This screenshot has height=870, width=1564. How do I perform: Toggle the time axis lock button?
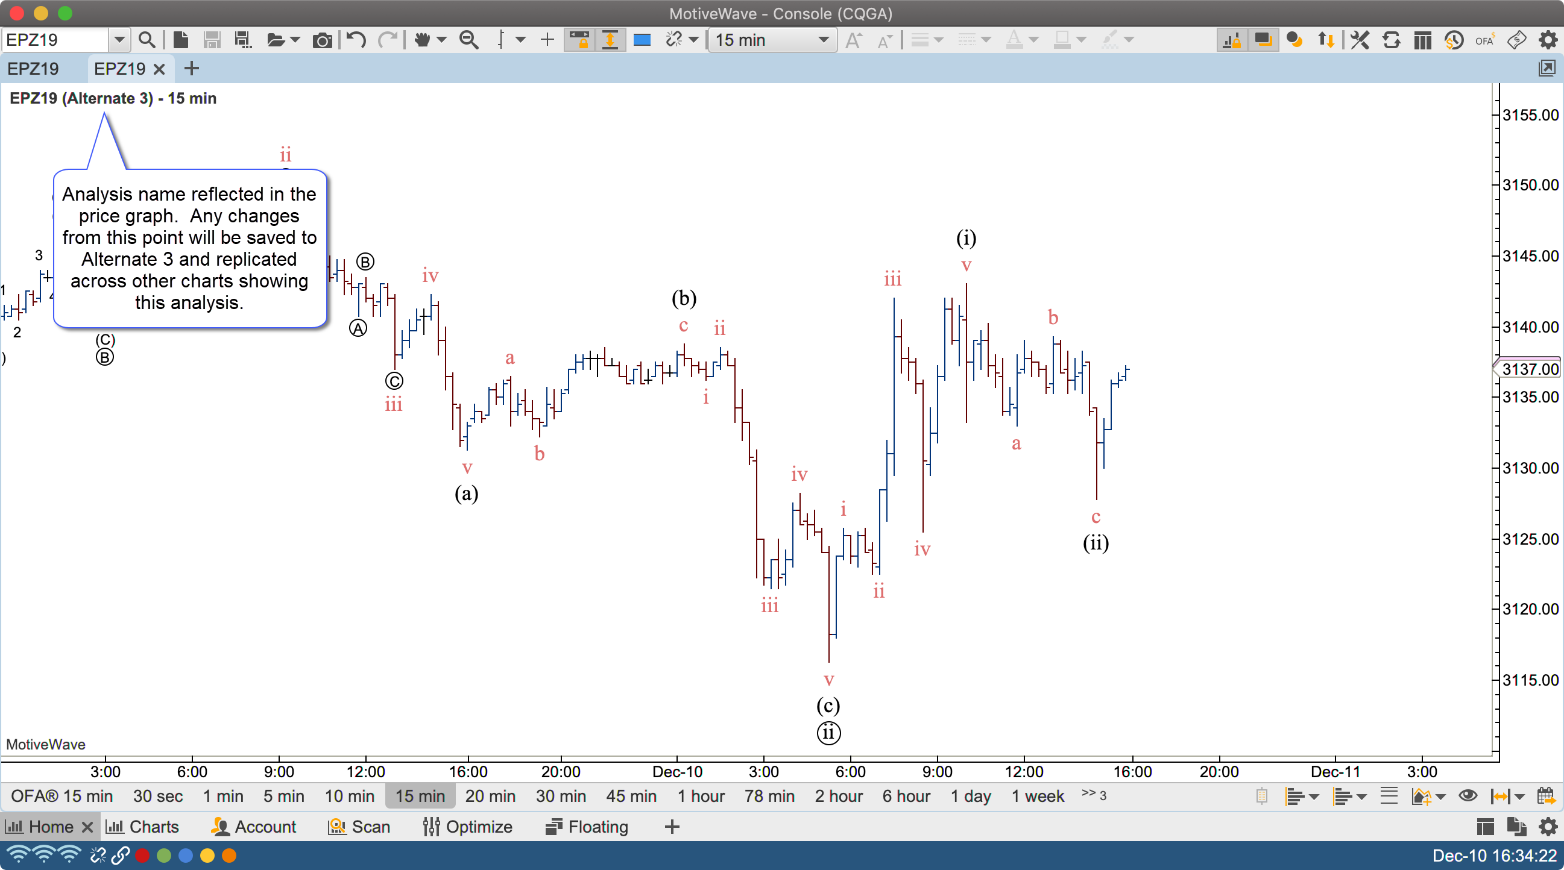click(x=579, y=40)
